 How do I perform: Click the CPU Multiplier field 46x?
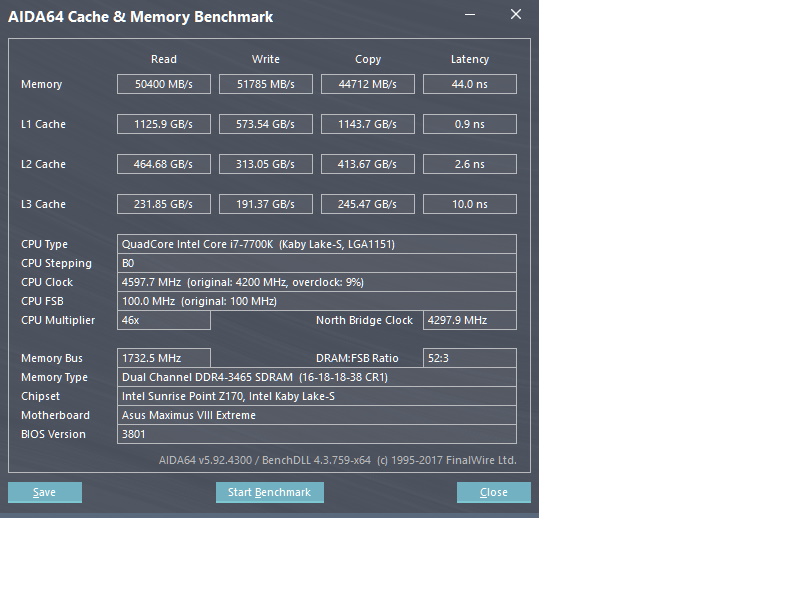tap(164, 320)
